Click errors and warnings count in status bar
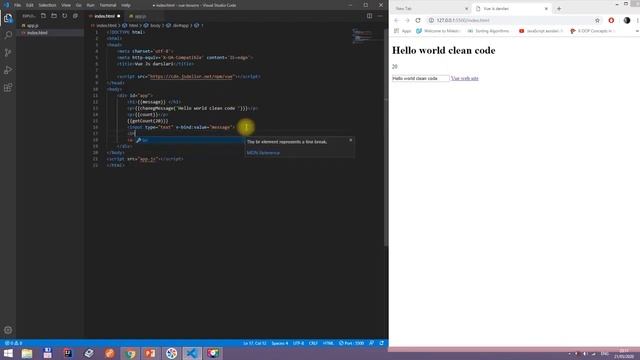Screen dimensions: 640x360 tap(13, 343)
